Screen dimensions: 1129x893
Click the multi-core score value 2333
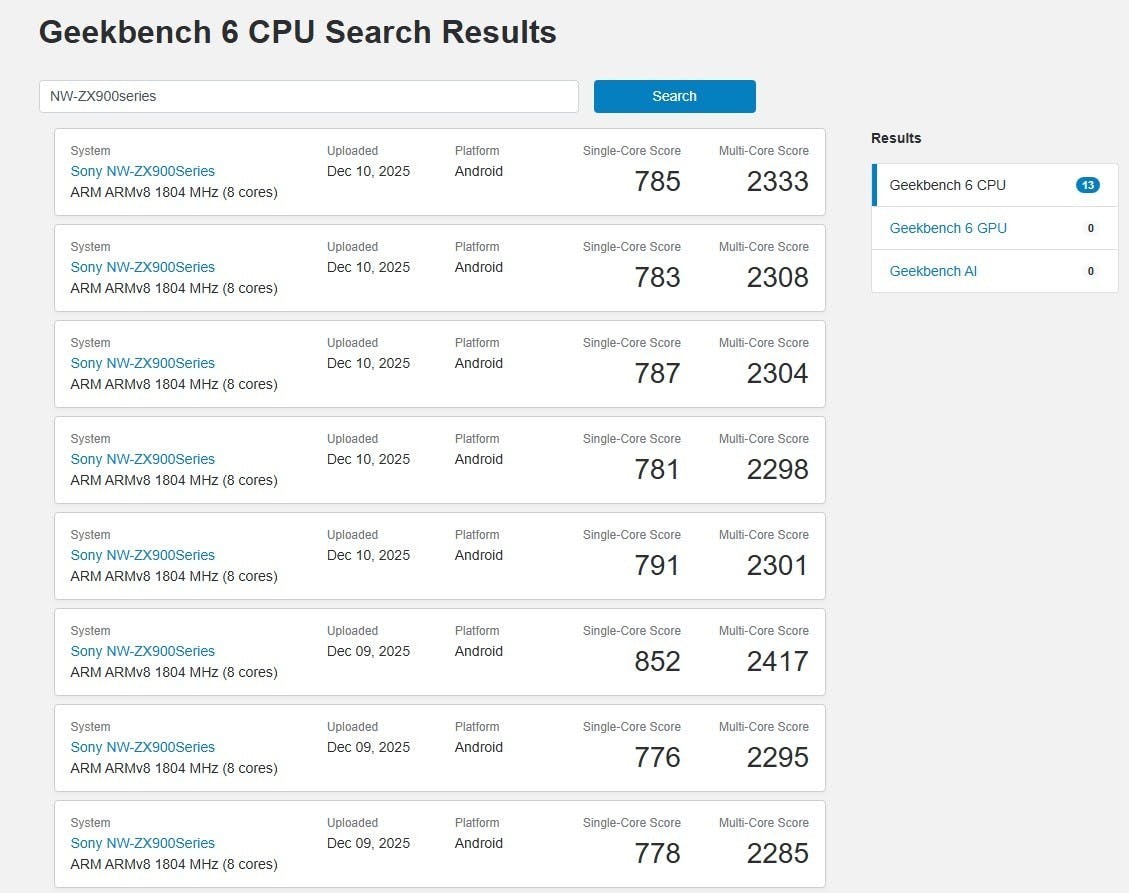pos(777,181)
